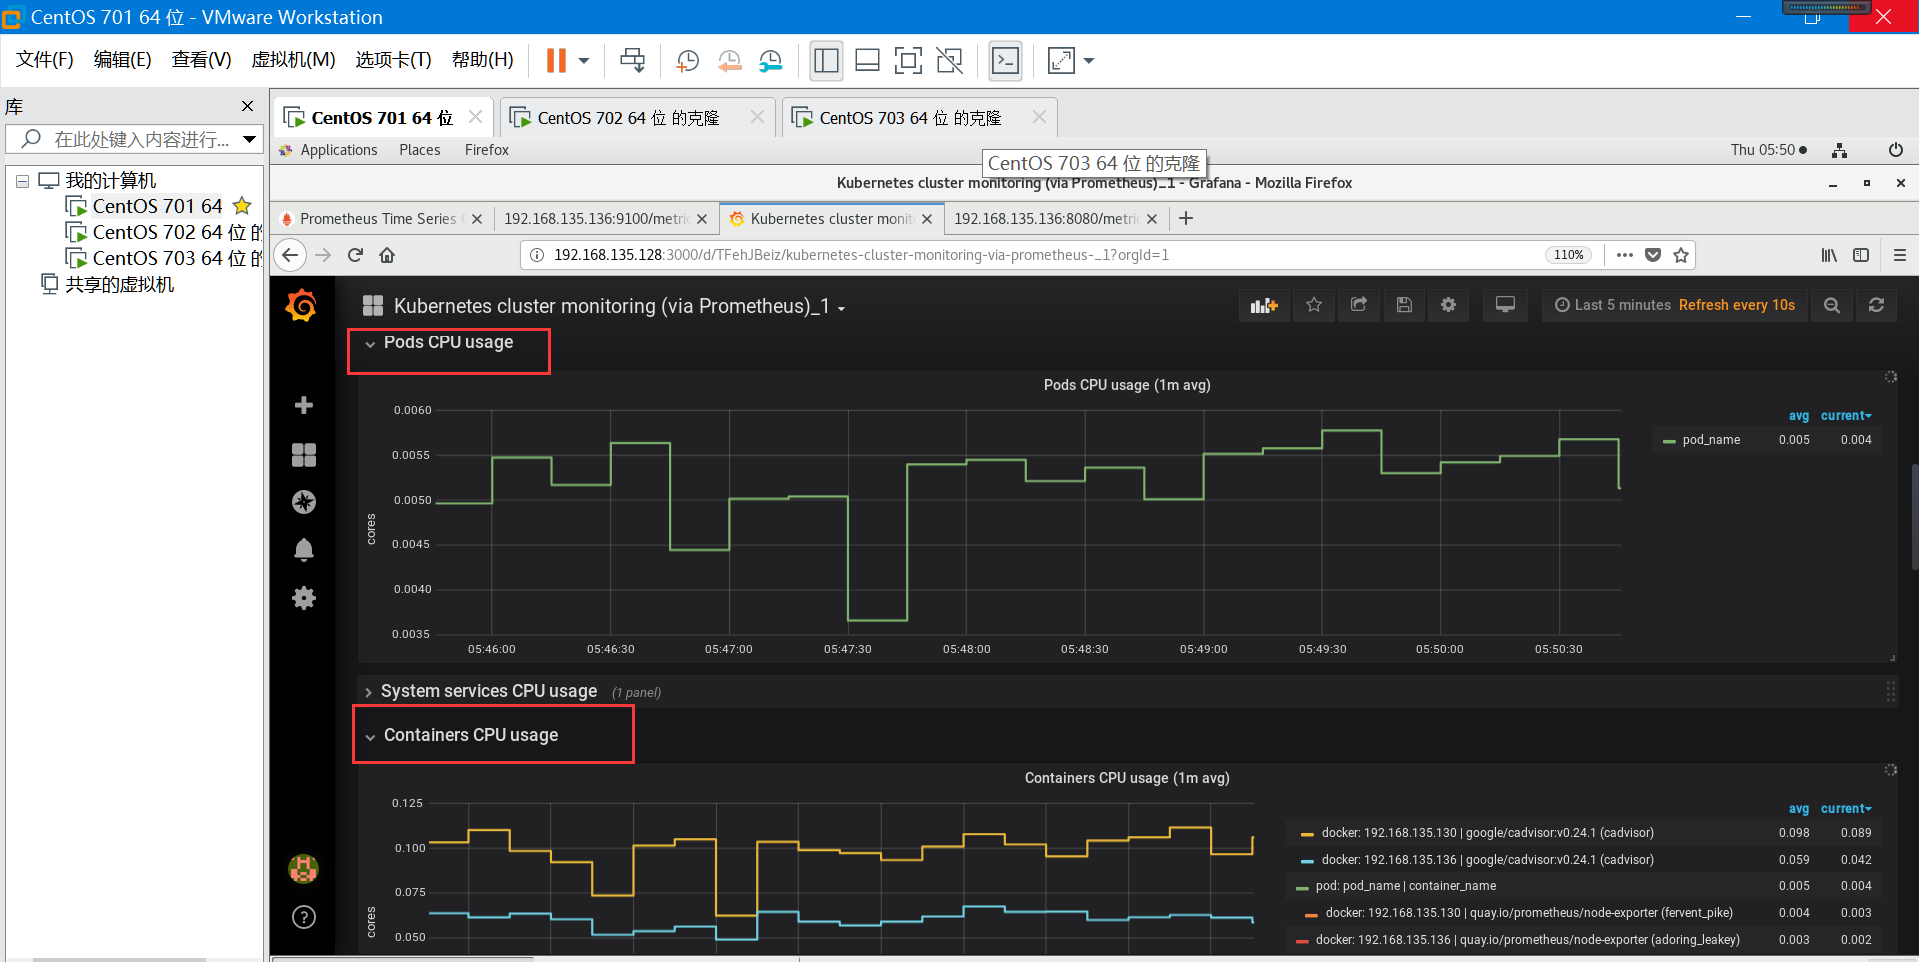The image size is (1919, 962).
Task: Click the user avatar in Grafana sidebar
Action: point(304,869)
